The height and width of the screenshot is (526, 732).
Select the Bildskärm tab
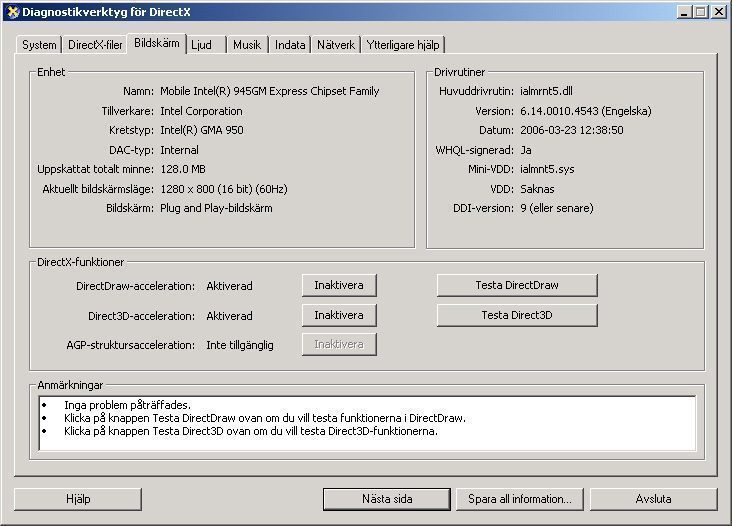157,43
